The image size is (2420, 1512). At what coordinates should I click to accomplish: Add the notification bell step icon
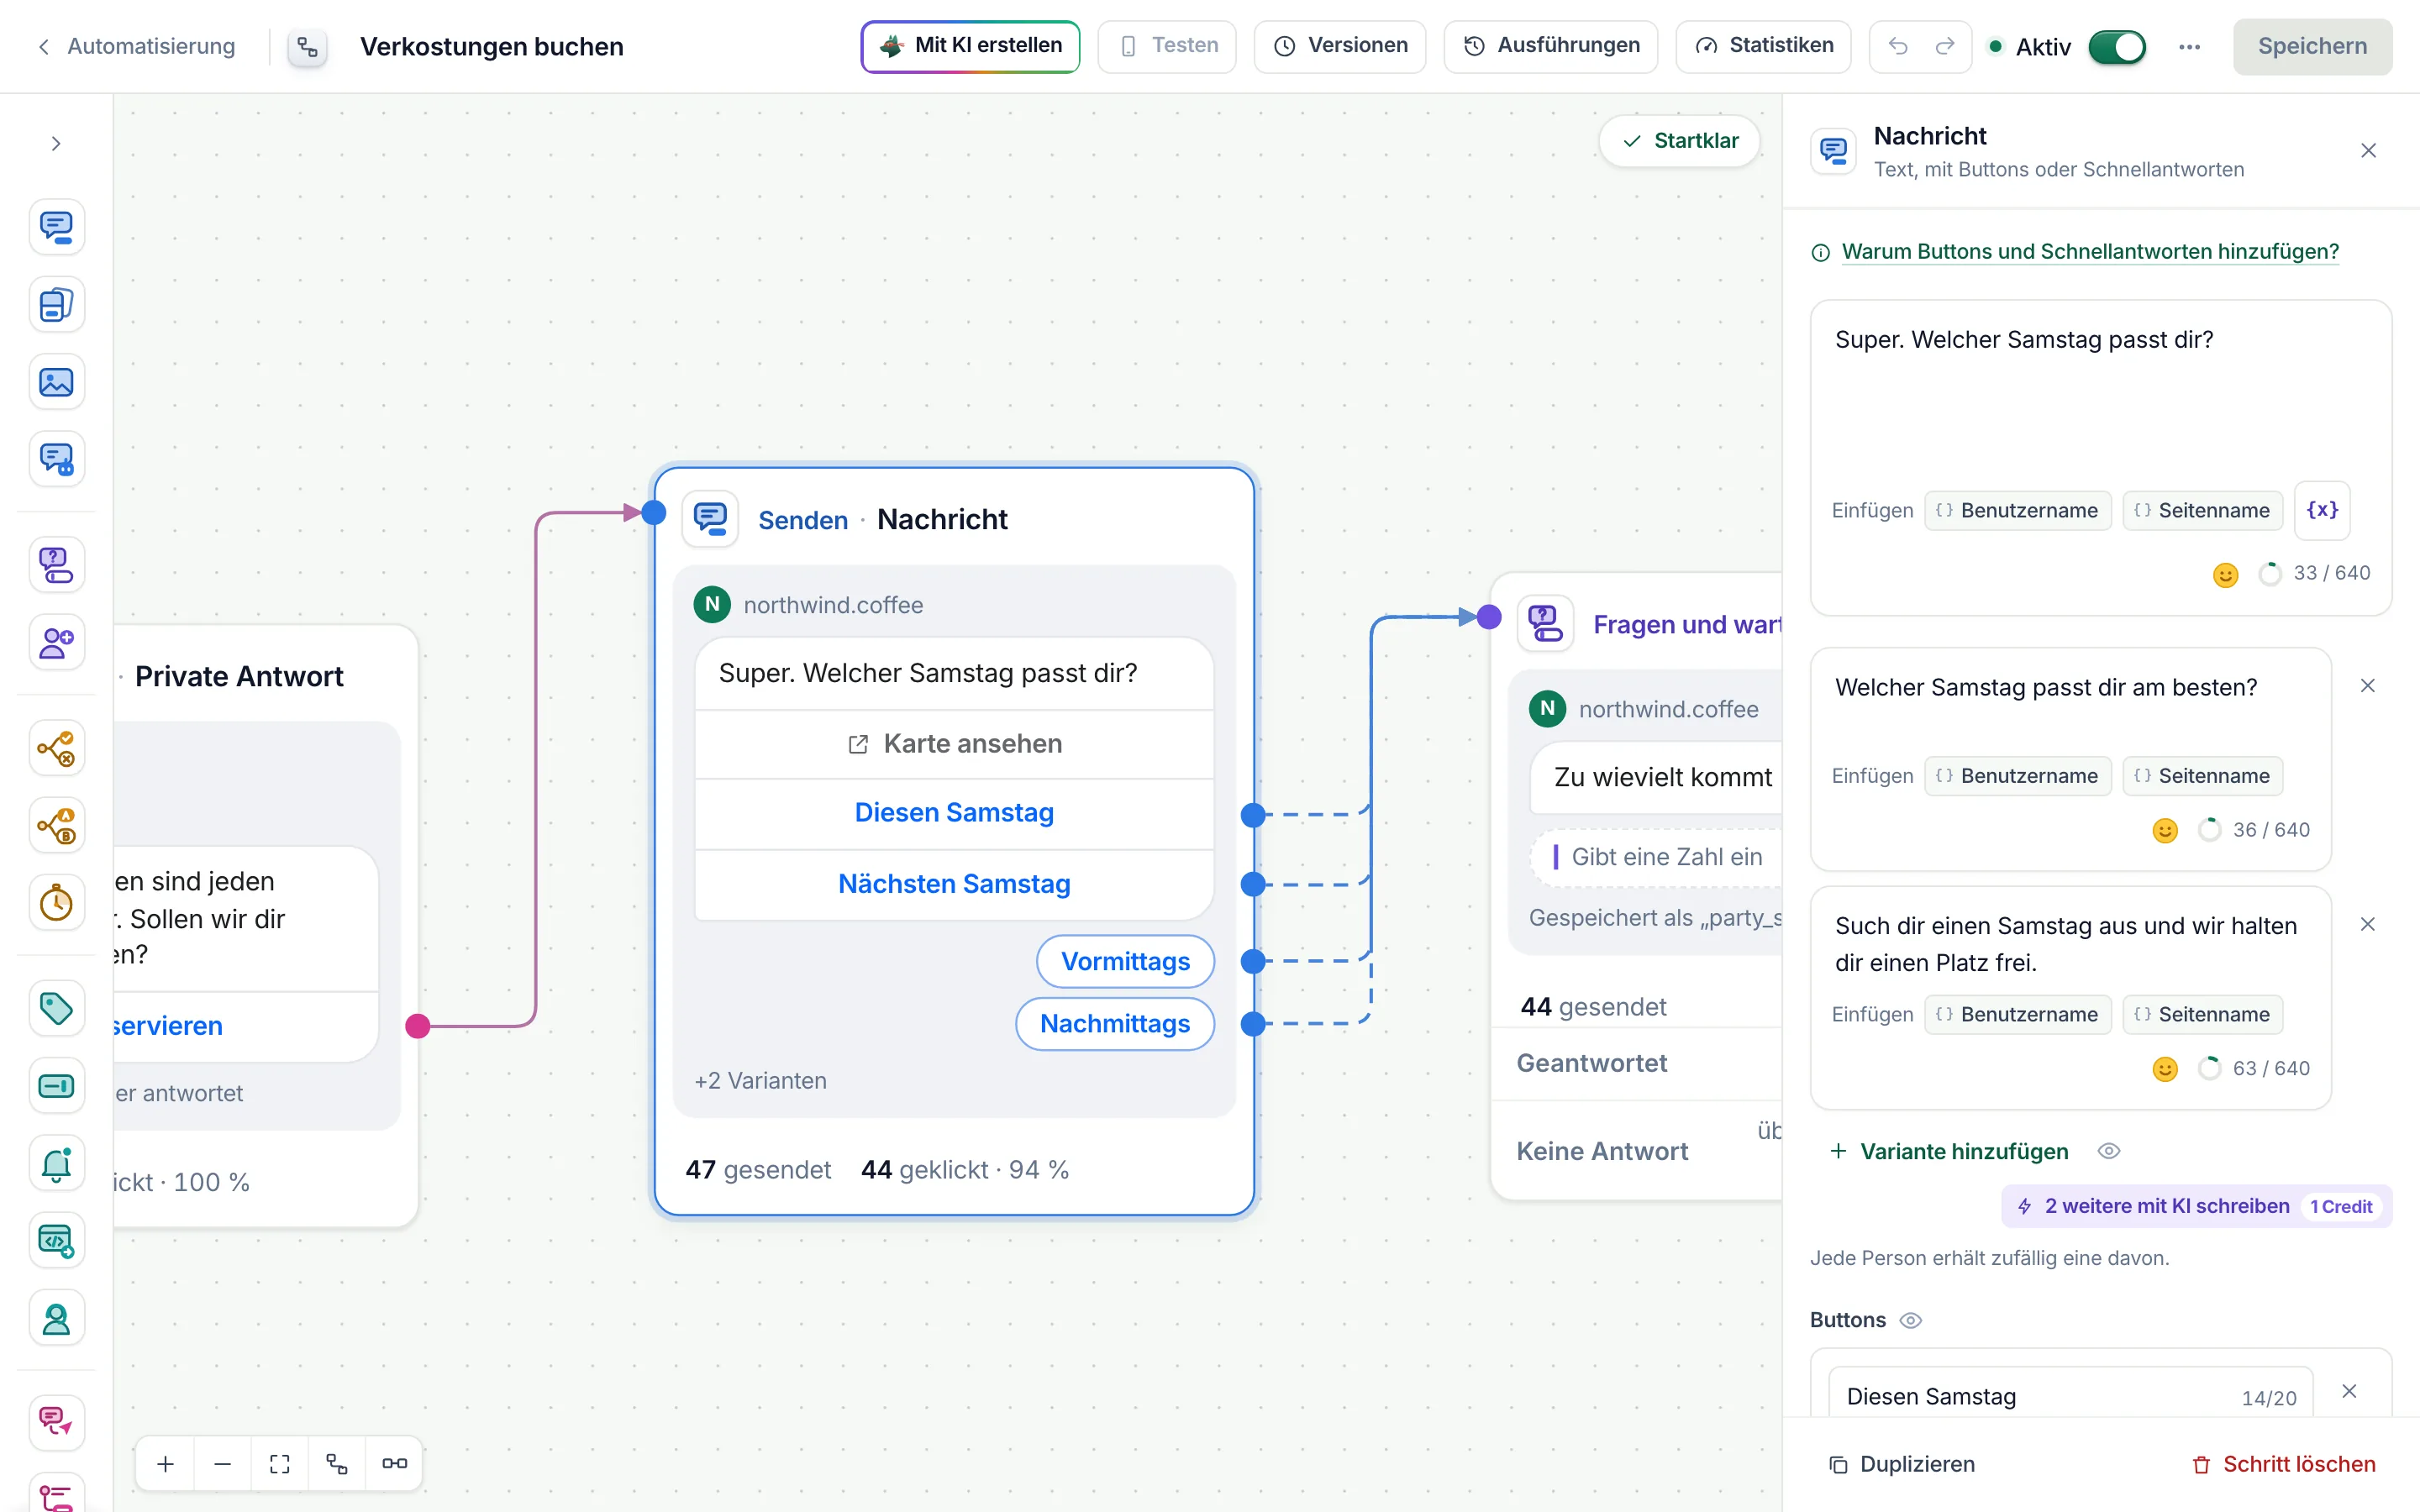tap(56, 1163)
